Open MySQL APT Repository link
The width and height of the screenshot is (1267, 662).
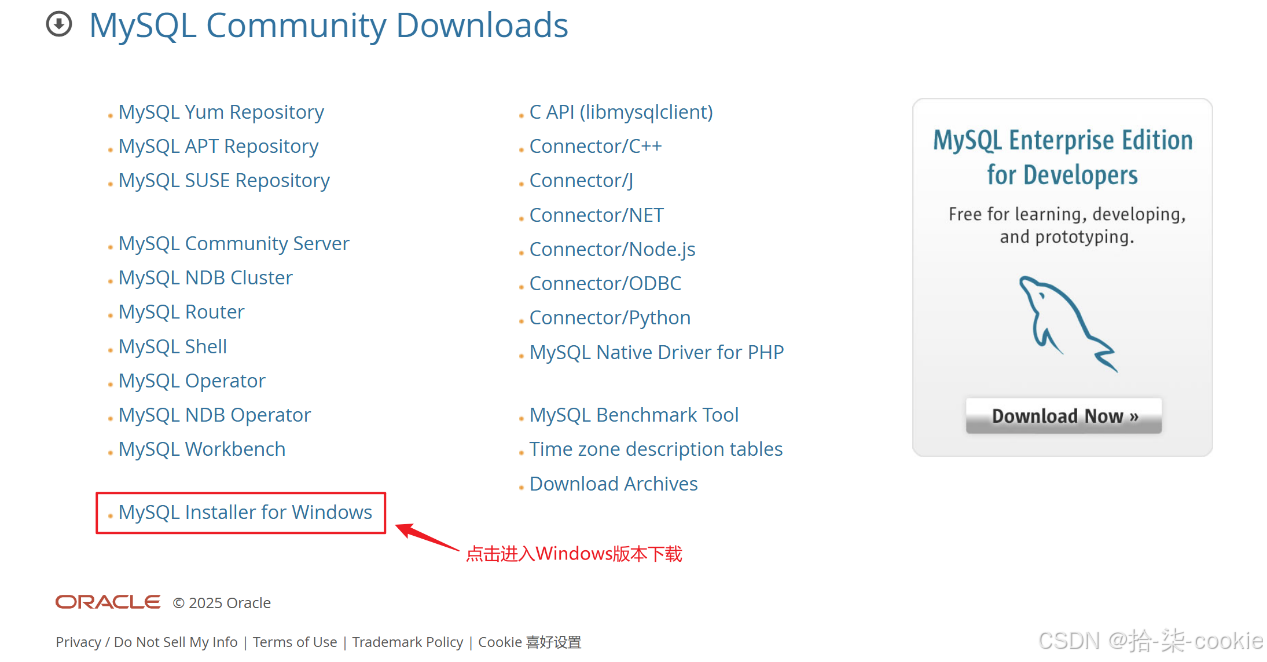(x=218, y=146)
